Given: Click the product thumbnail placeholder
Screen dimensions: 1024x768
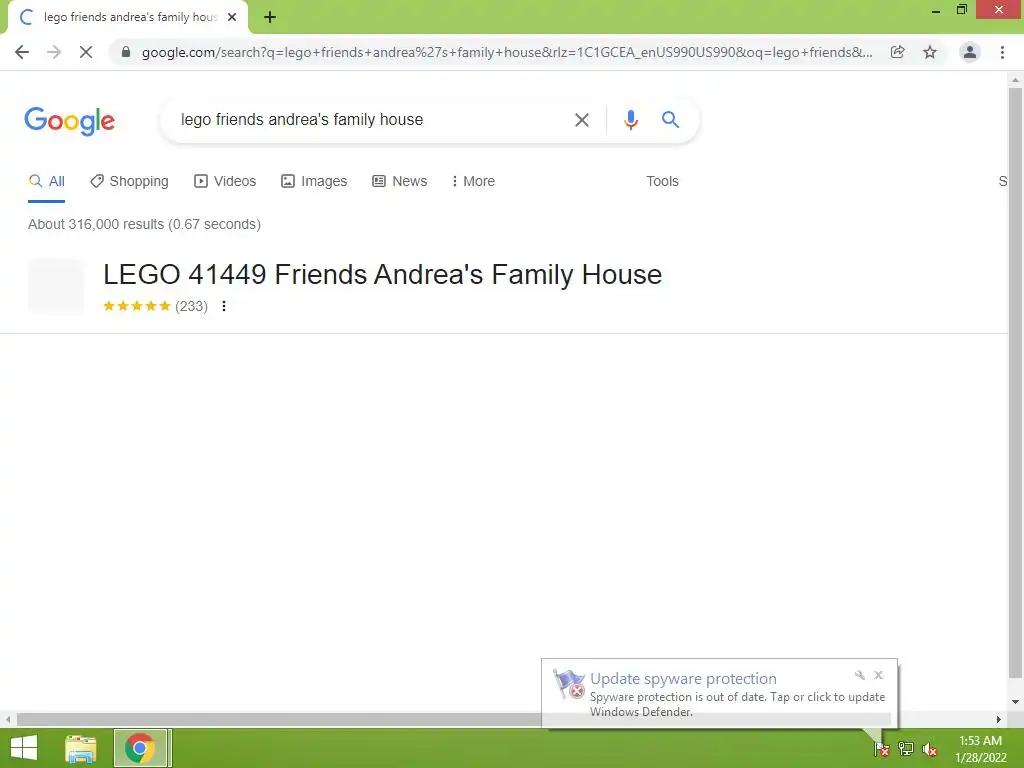Looking at the screenshot, I should 56,287.
